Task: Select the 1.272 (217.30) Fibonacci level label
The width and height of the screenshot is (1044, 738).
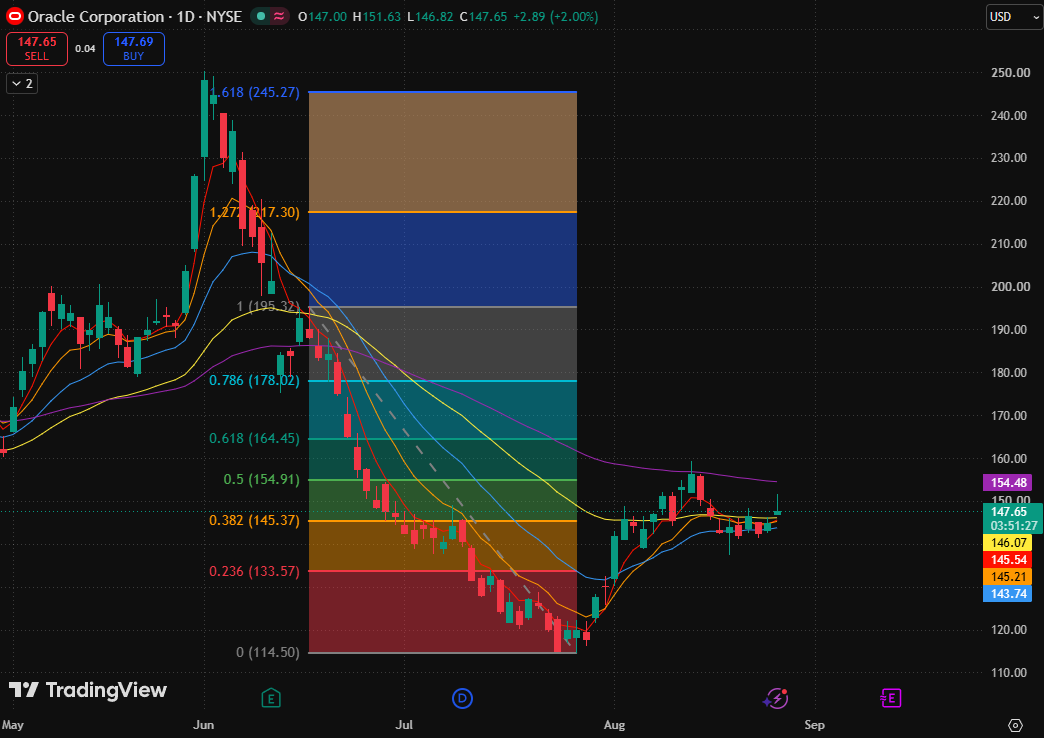Action: [254, 212]
